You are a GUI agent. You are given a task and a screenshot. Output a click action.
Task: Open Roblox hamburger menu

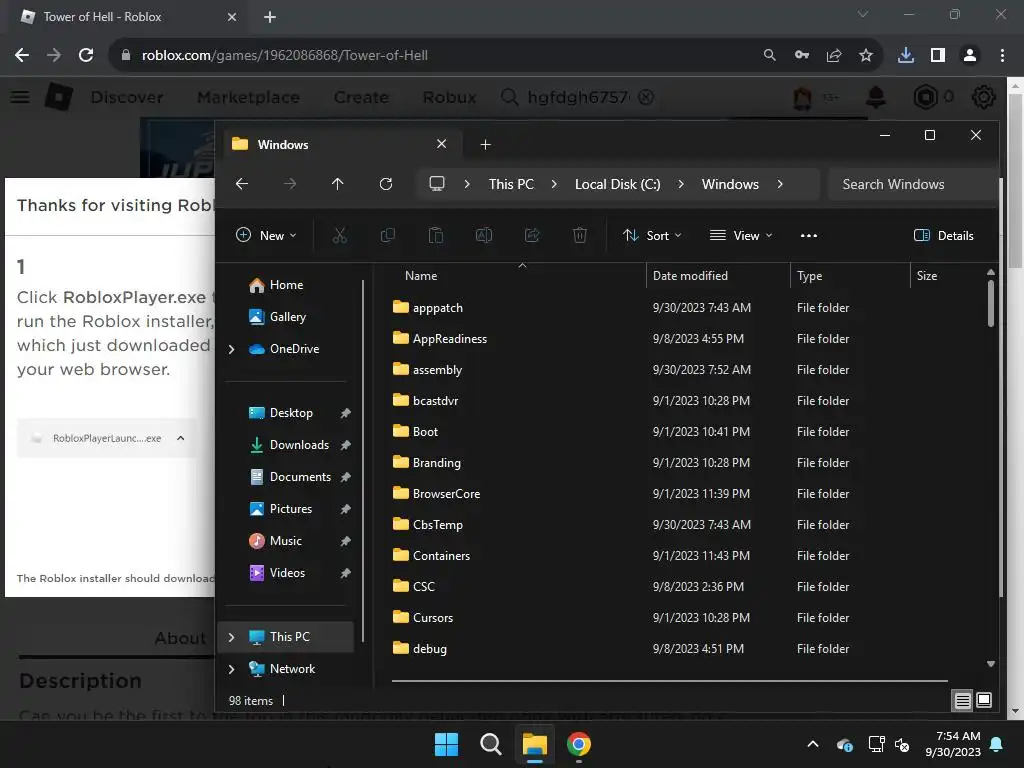(20, 97)
